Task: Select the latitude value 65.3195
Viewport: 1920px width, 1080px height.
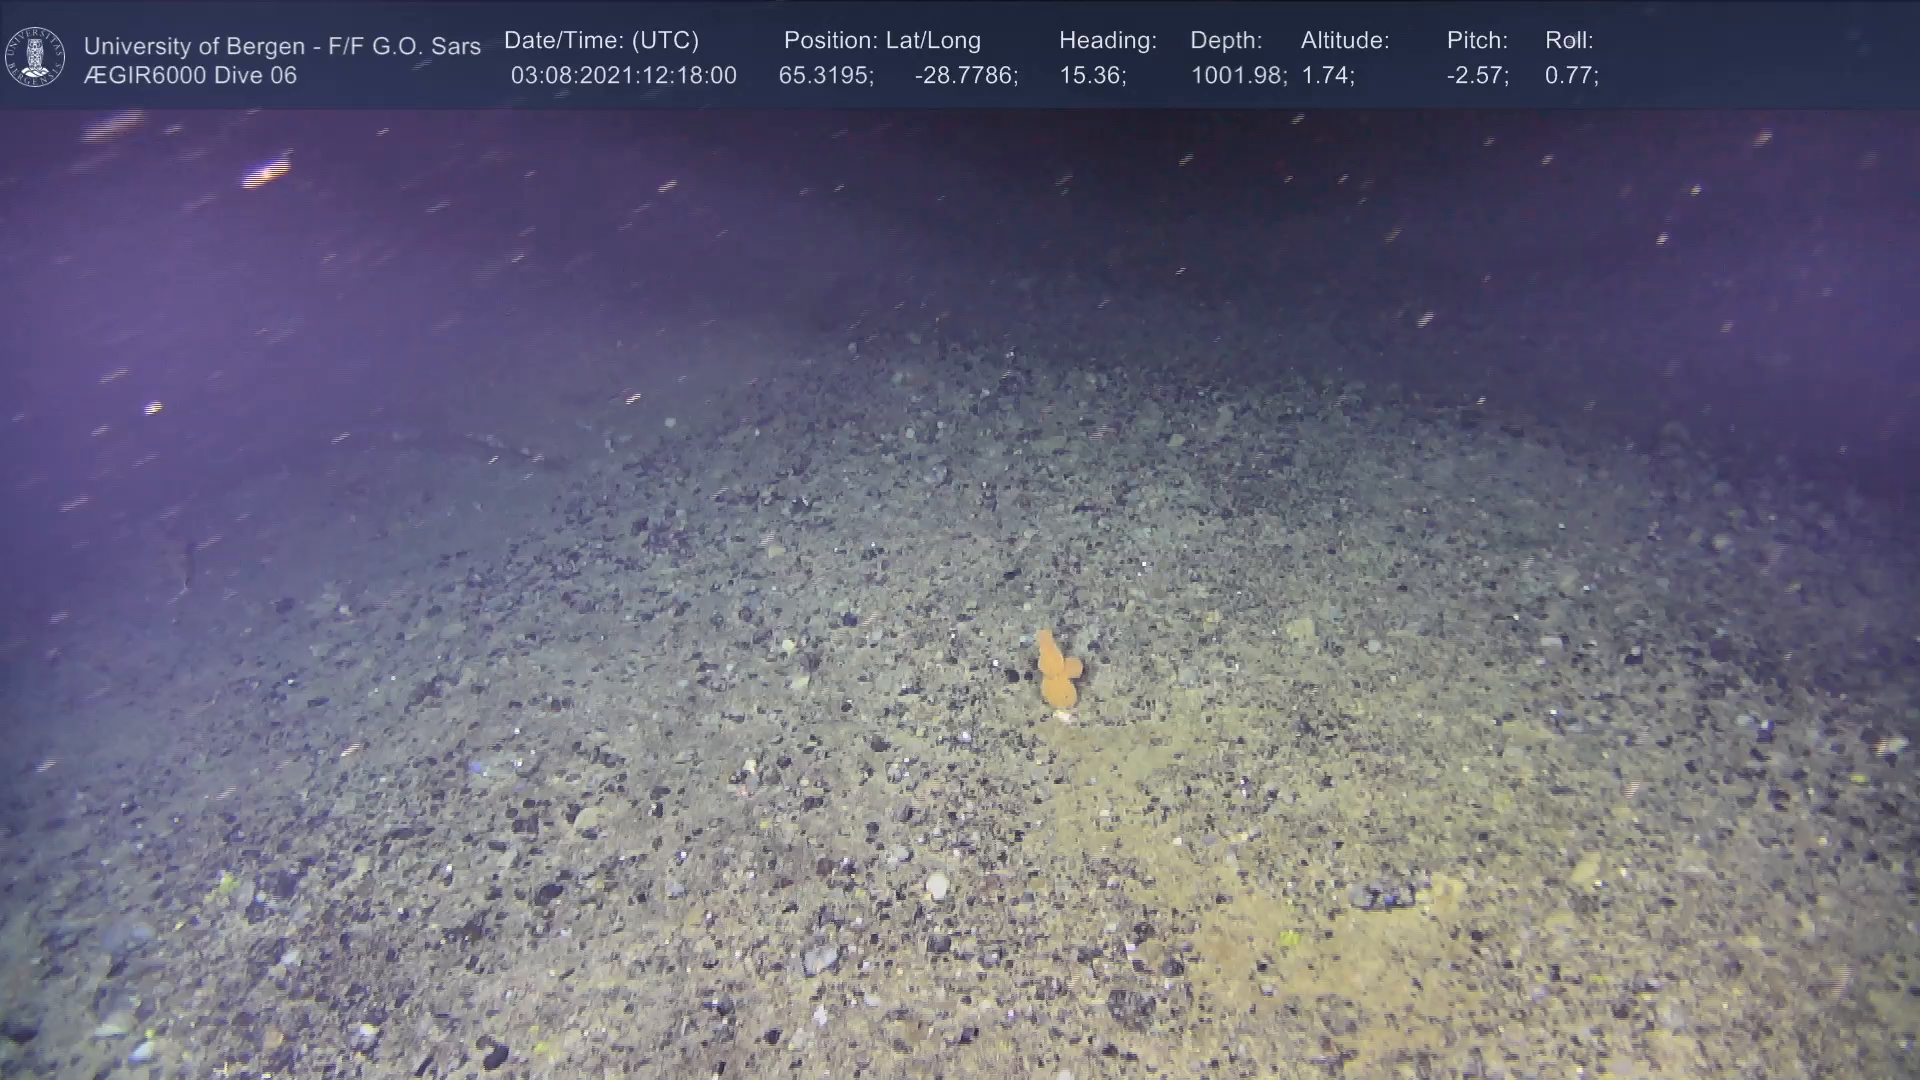Action: coord(826,76)
